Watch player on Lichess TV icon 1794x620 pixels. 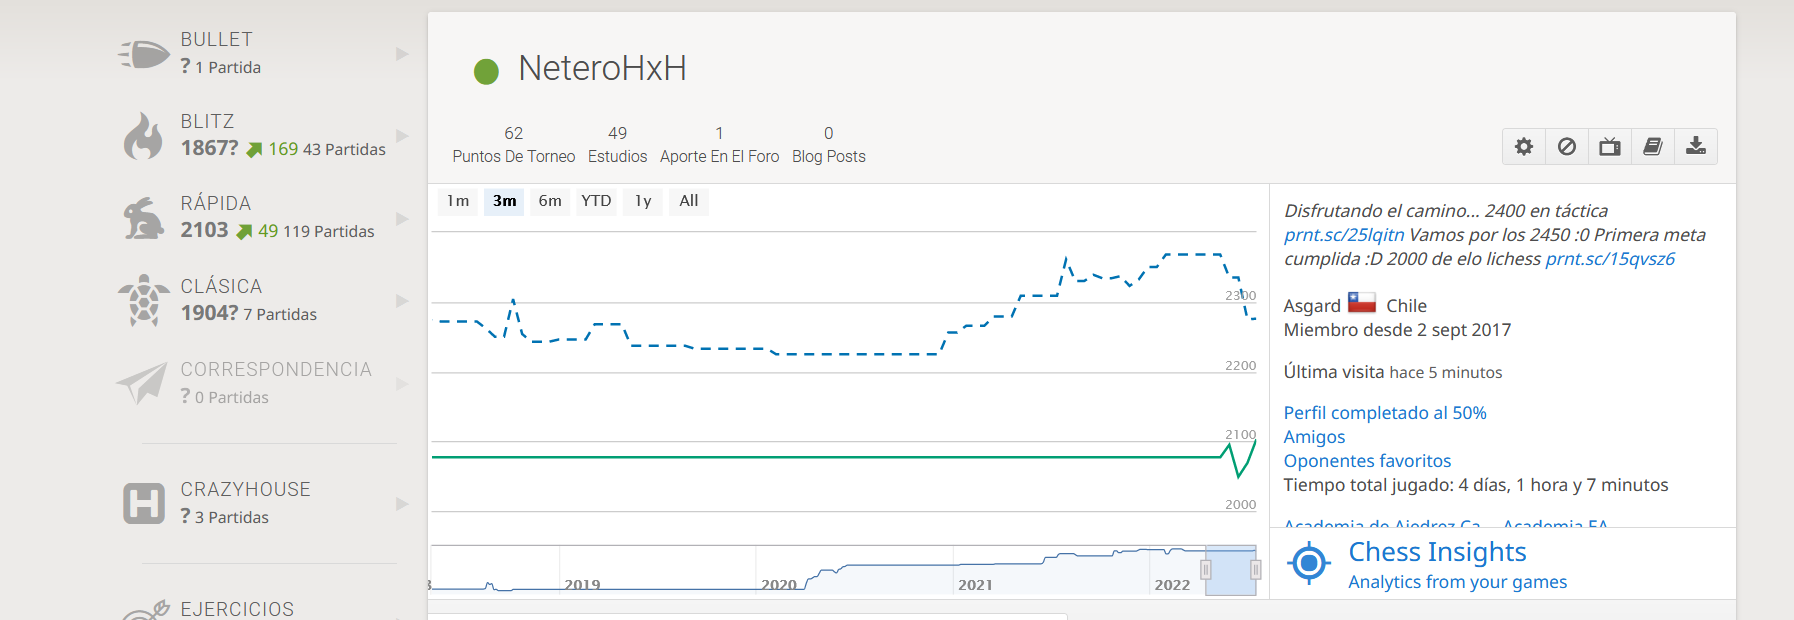click(1610, 147)
